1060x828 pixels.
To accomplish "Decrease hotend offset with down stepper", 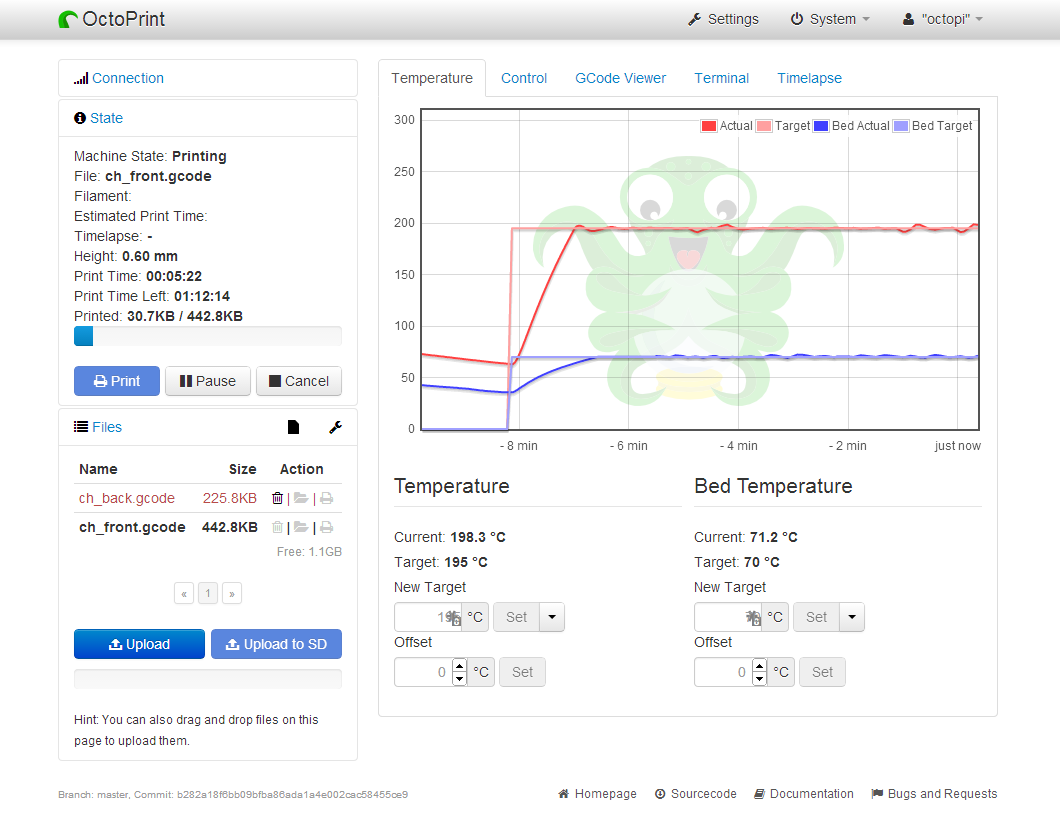I will click(460, 679).
